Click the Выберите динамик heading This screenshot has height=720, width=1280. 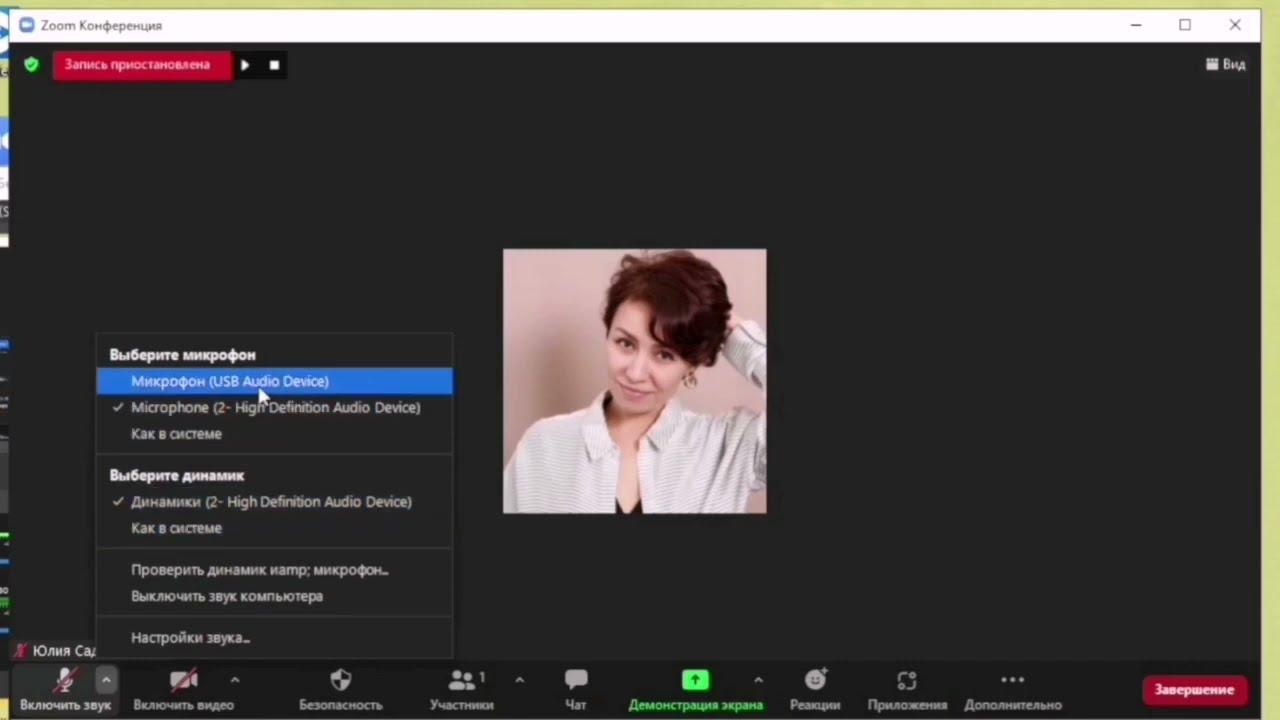point(177,476)
